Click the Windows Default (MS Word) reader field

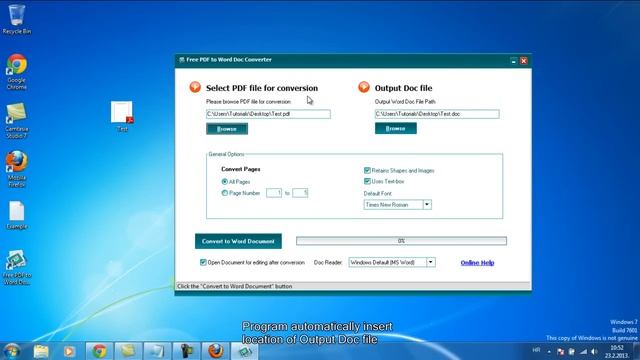click(x=387, y=262)
